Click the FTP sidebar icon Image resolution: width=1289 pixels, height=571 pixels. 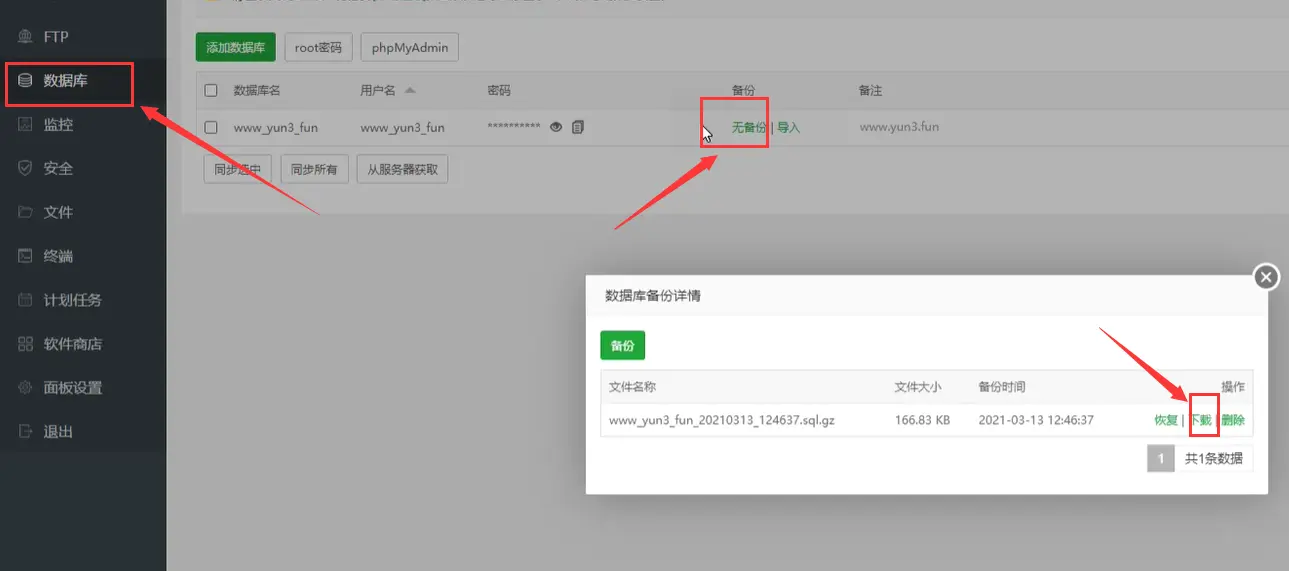(x=26, y=37)
